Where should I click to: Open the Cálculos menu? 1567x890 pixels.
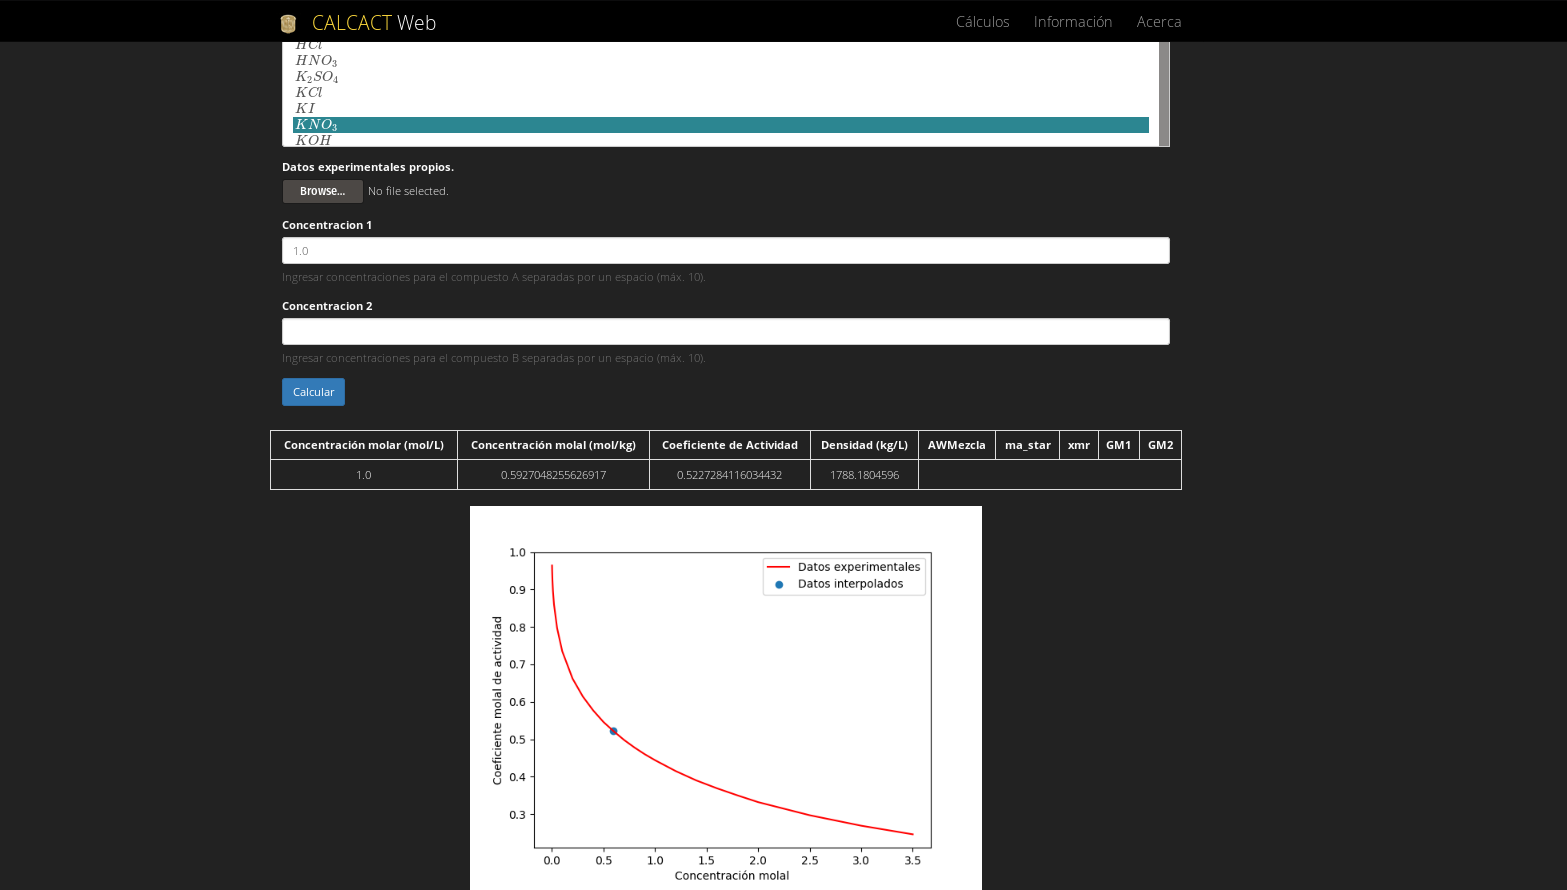[x=981, y=21]
